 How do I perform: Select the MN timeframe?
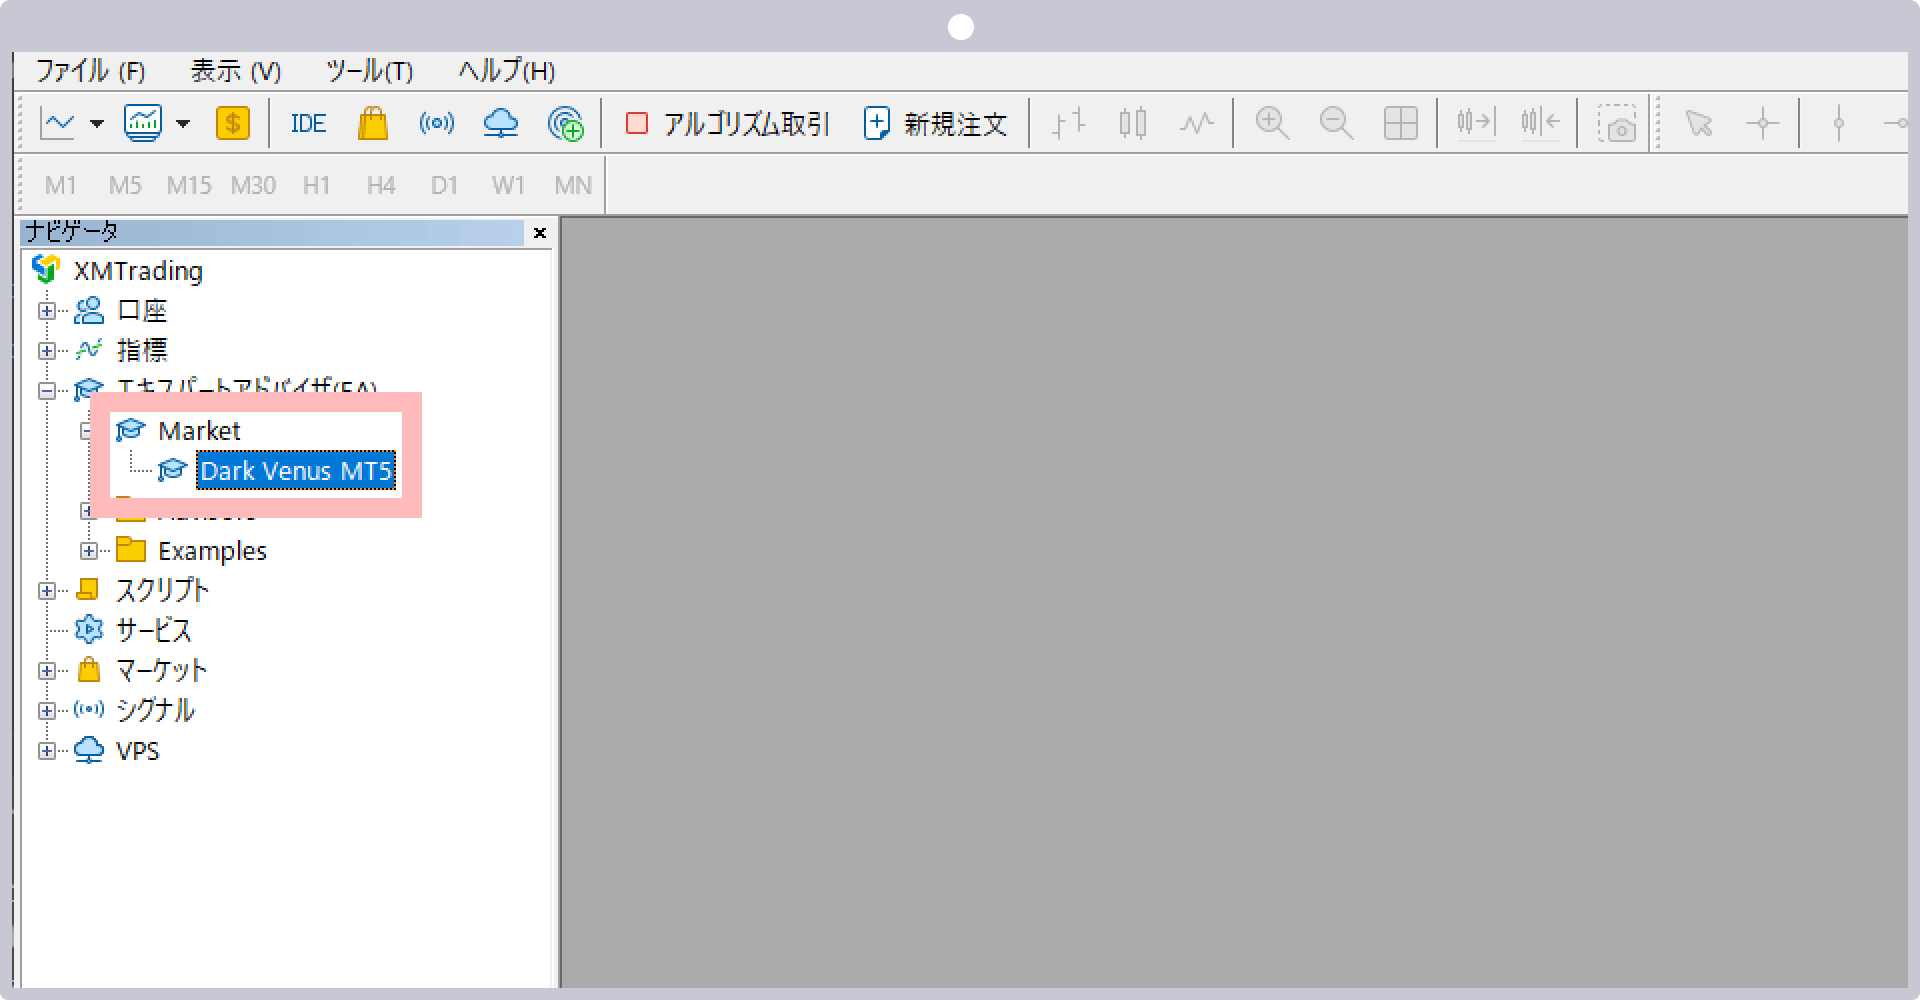pos(573,186)
